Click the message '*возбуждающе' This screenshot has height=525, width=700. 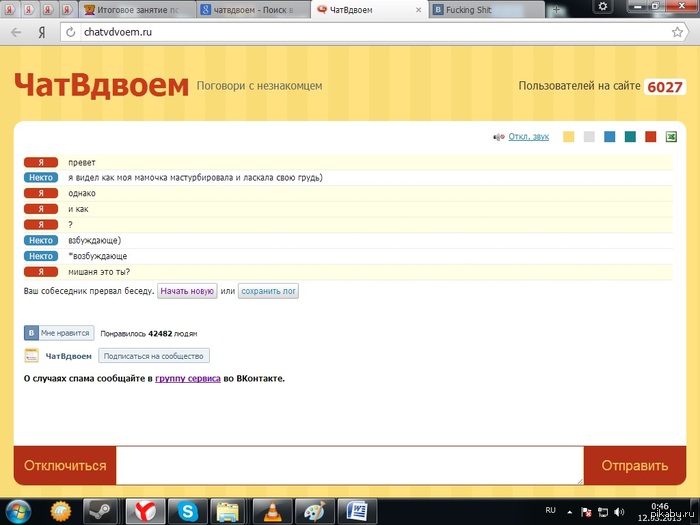click(x=97, y=256)
